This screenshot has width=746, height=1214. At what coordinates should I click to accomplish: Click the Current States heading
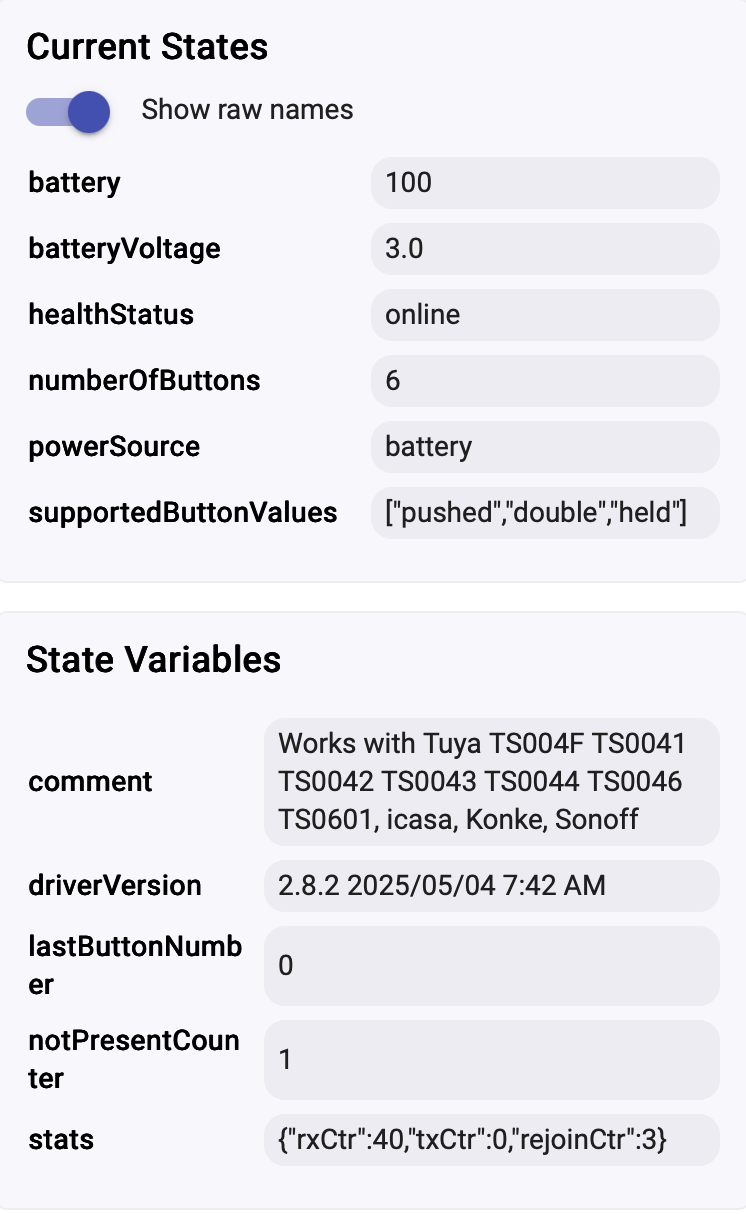pos(147,47)
